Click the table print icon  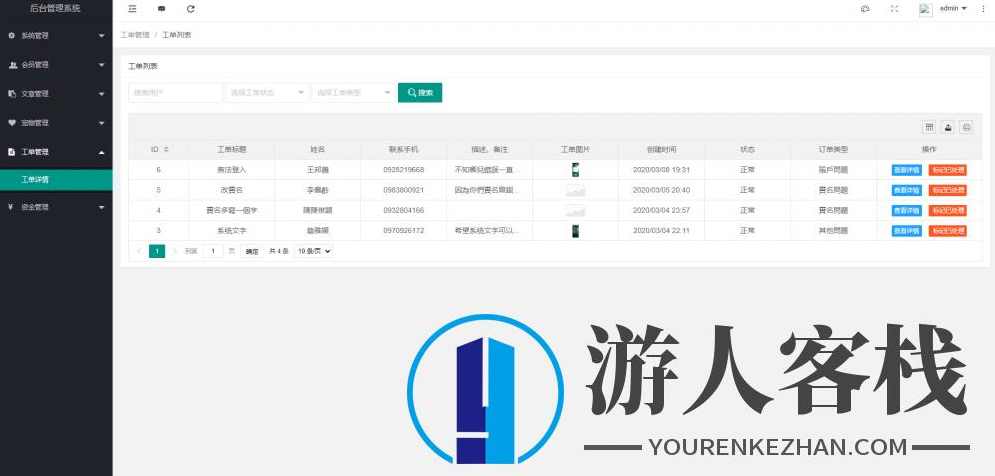pyautogui.click(x=966, y=127)
